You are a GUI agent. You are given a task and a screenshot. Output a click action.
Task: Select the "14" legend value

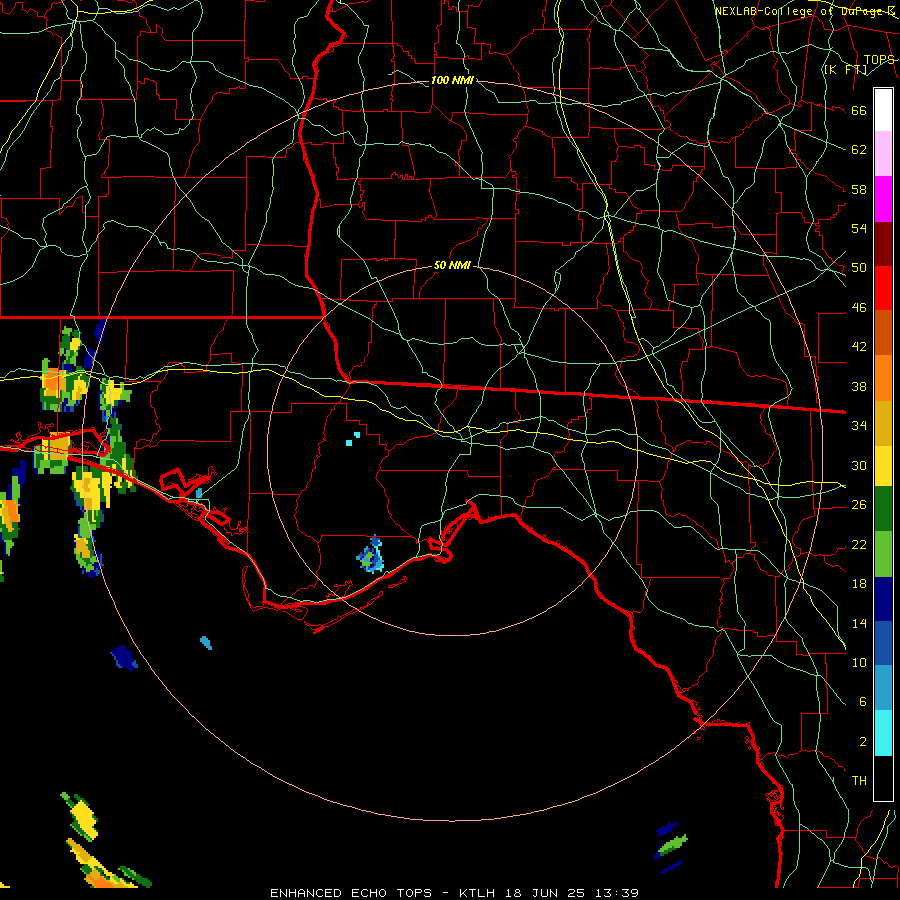pos(859,623)
